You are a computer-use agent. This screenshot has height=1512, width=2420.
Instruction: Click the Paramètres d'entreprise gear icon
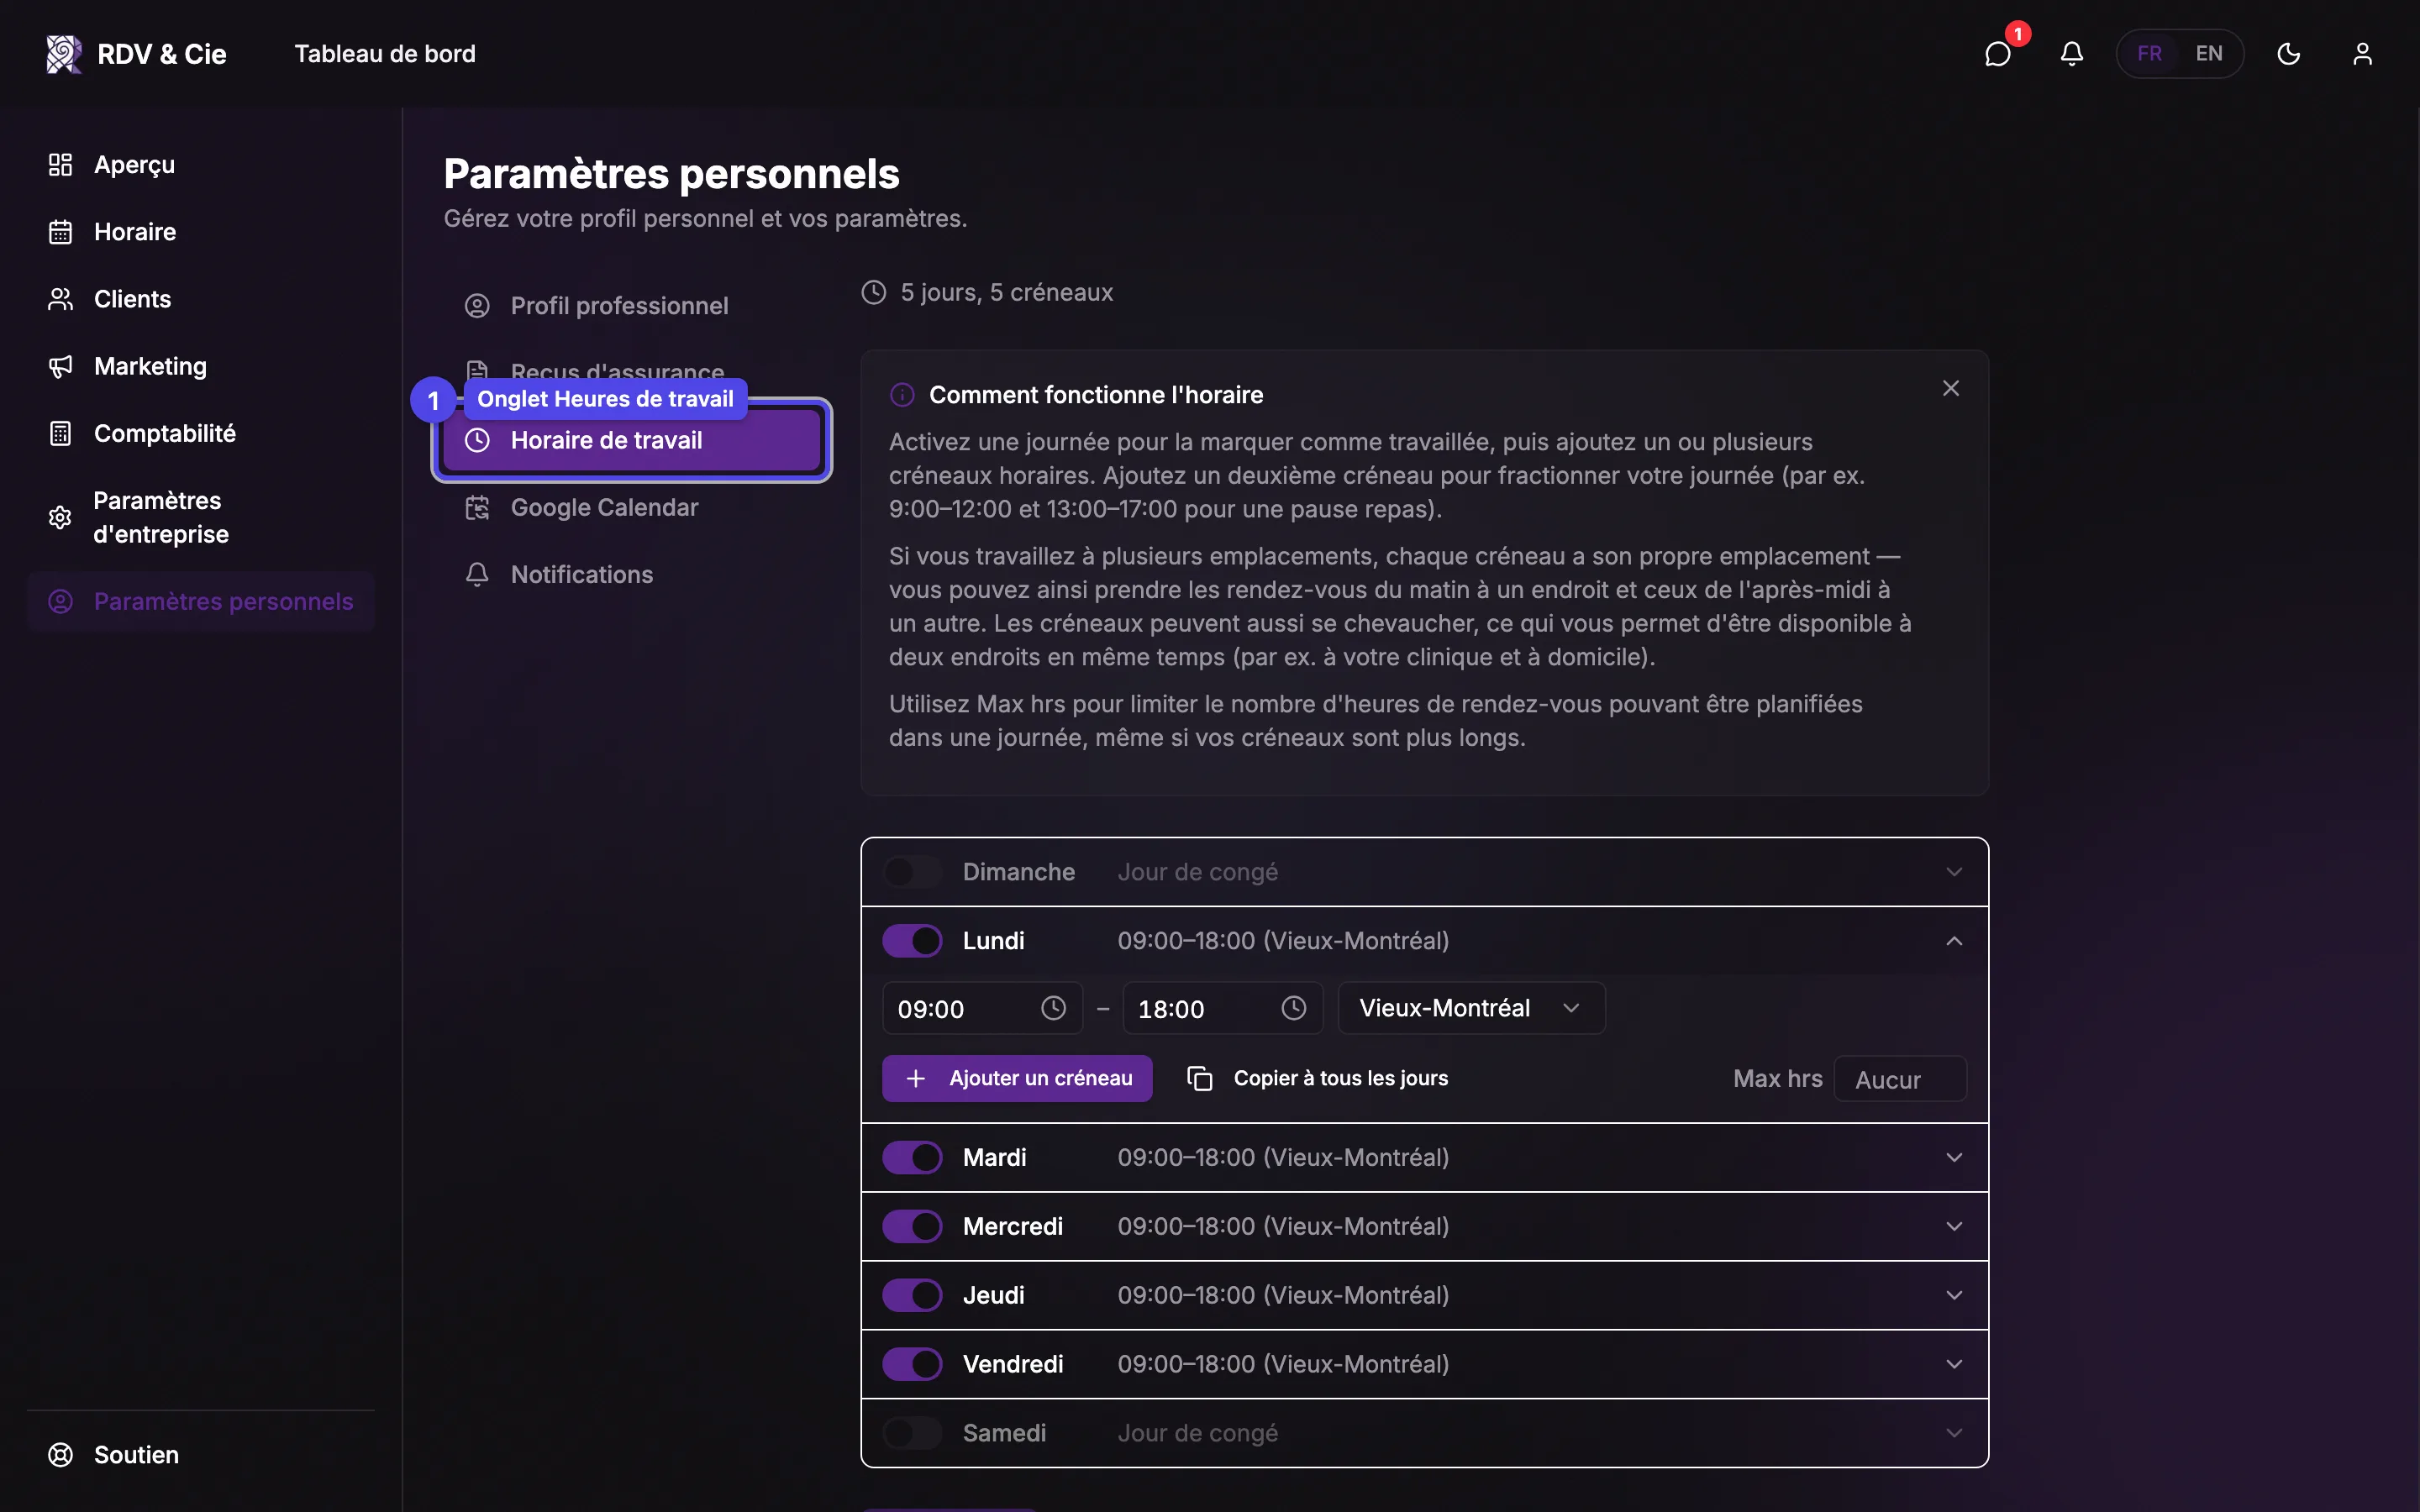click(60, 517)
